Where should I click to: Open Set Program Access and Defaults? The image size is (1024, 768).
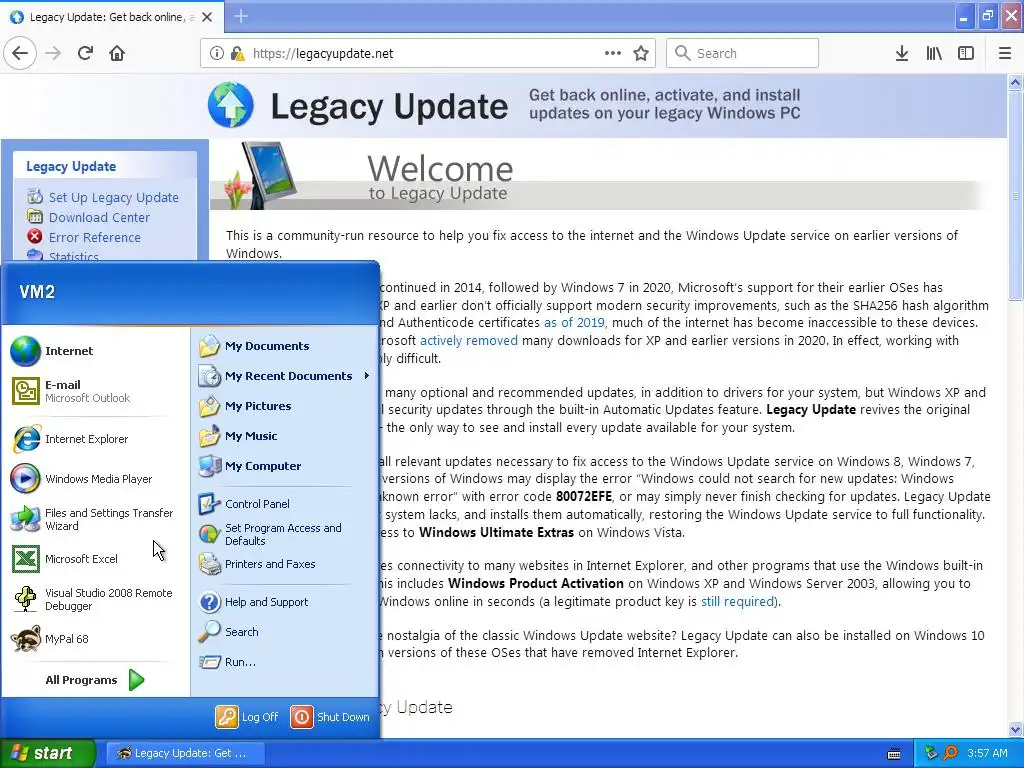[284, 534]
